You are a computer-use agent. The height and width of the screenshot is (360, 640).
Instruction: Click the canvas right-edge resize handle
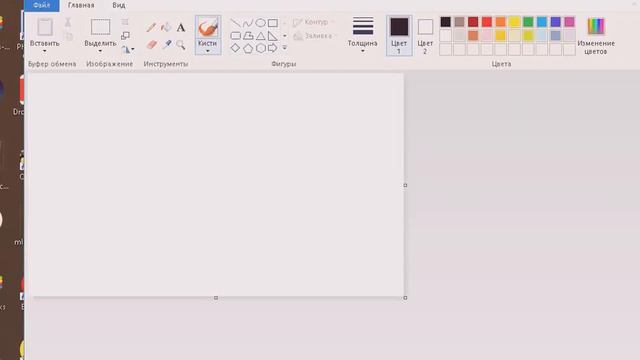(x=405, y=185)
